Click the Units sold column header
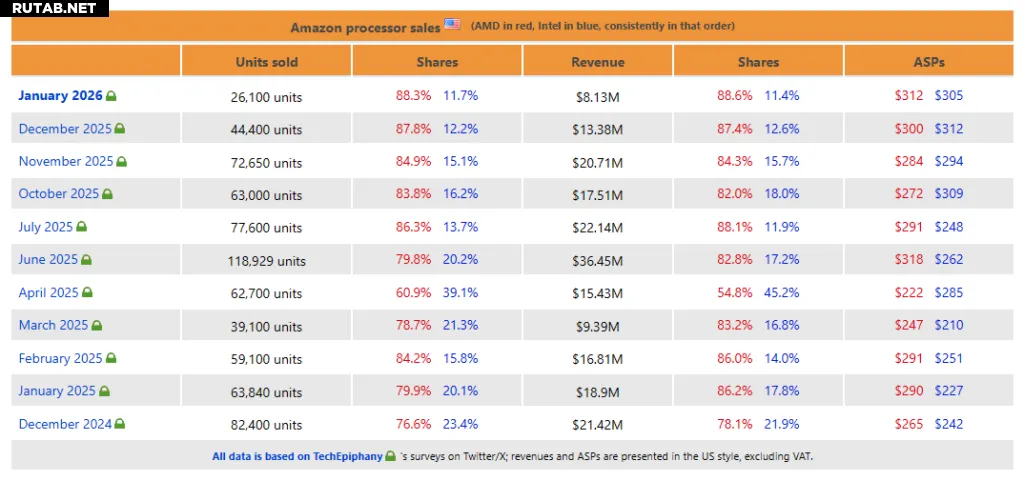Screen dimensions: 1024x481 (266, 62)
